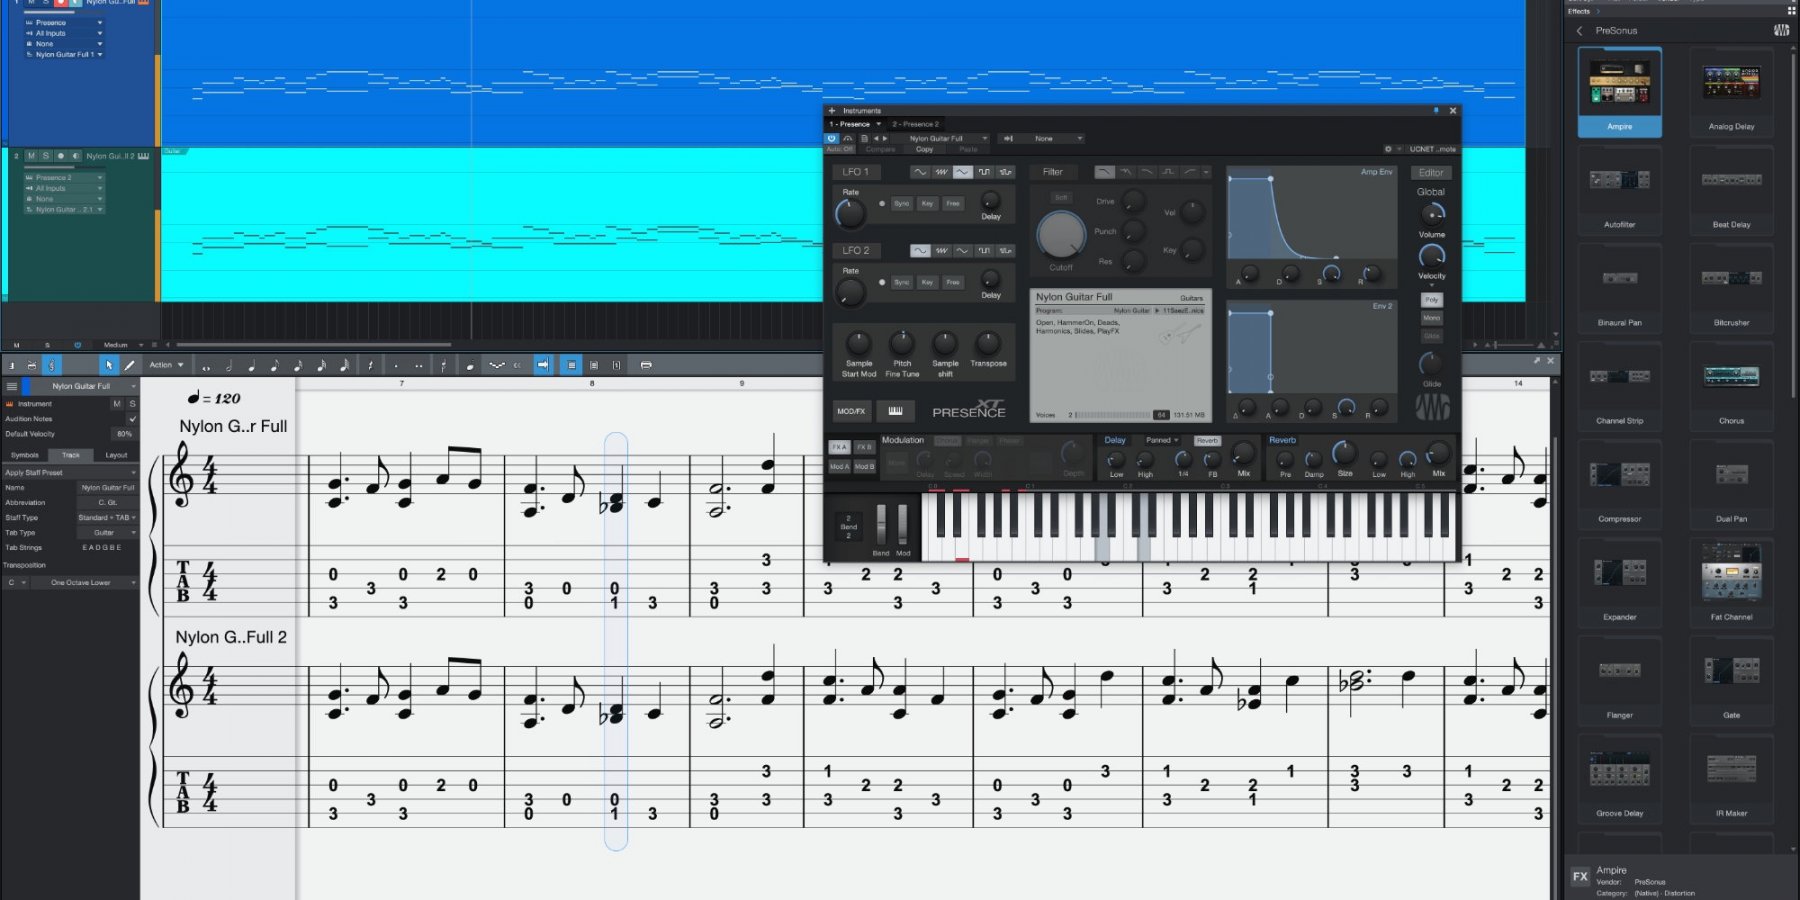Screen dimensions: 1800x900
Task: Open the Staff Type Standard + TAB dropdown
Action: point(105,518)
